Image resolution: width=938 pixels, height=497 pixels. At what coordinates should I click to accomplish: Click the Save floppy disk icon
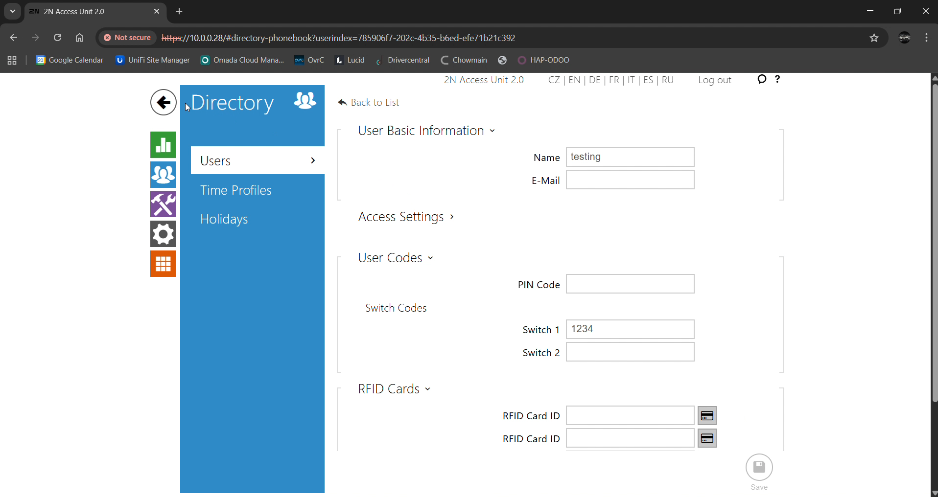click(x=759, y=468)
